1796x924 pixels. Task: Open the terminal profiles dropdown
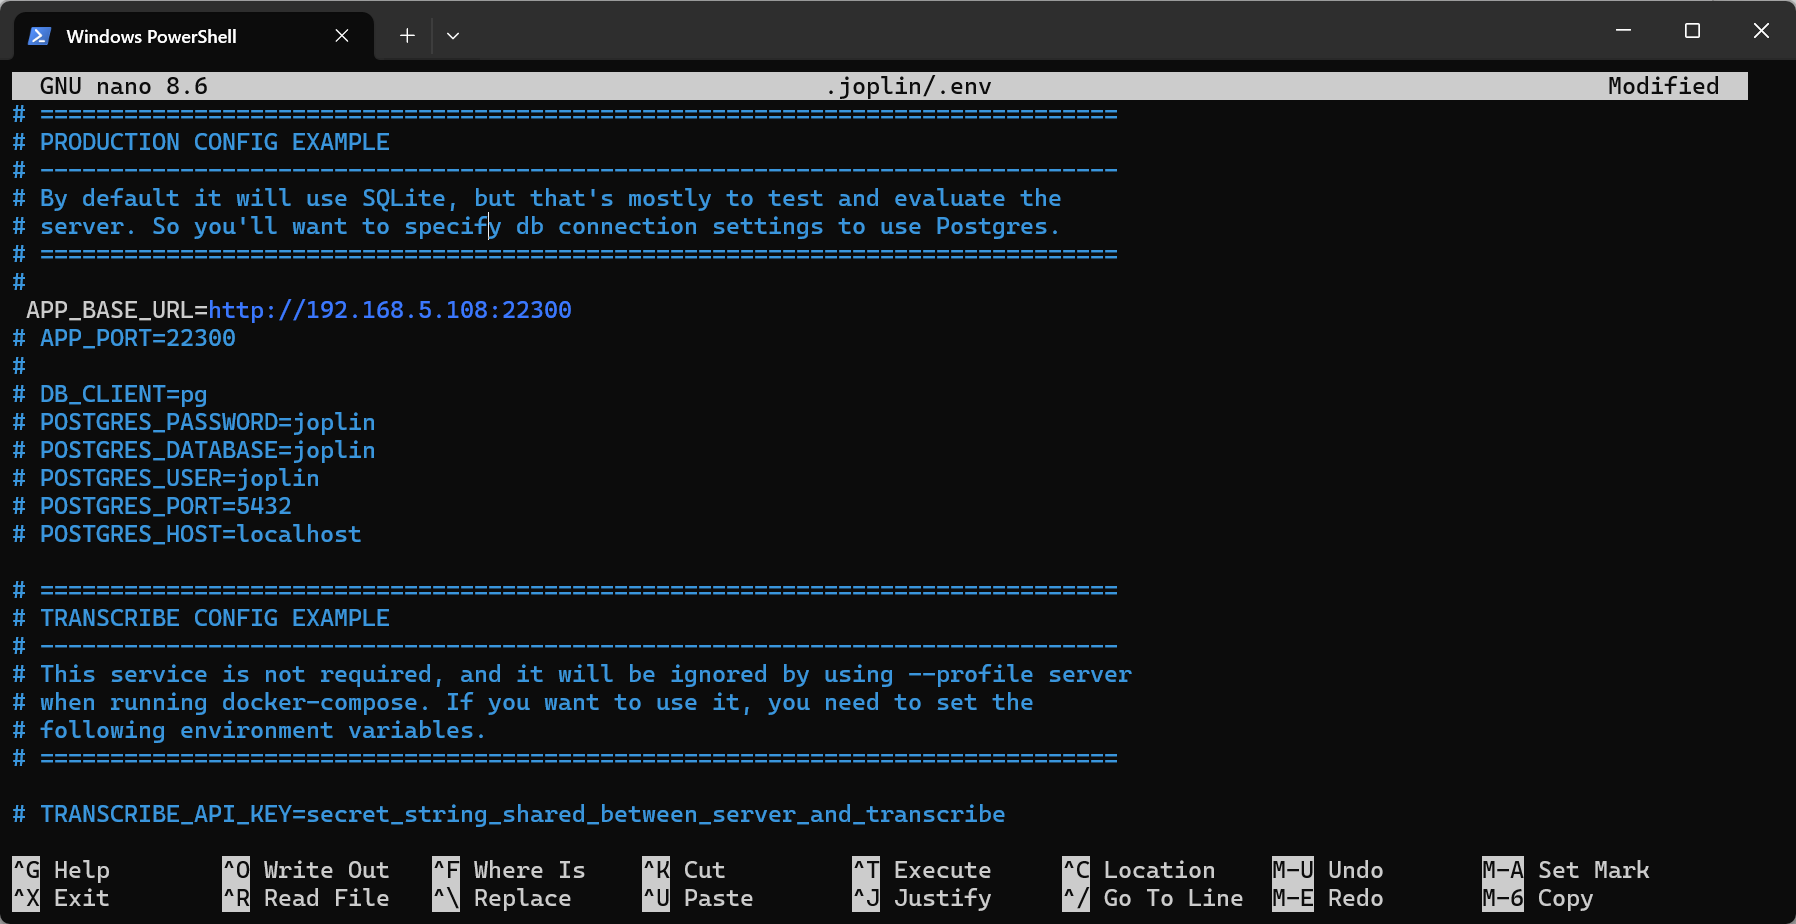tap(453, 36)
